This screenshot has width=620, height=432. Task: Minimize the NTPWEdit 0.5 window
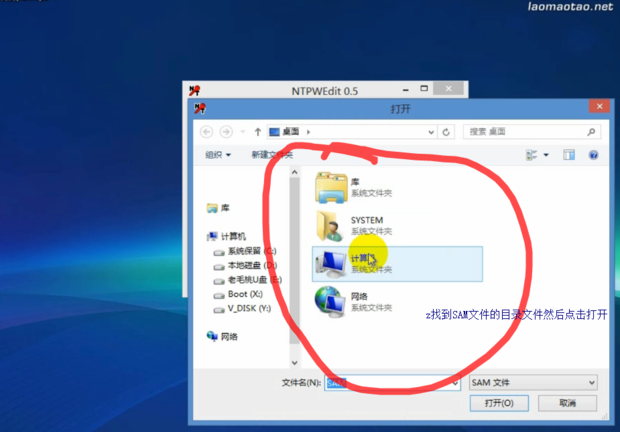coord(406,90)
